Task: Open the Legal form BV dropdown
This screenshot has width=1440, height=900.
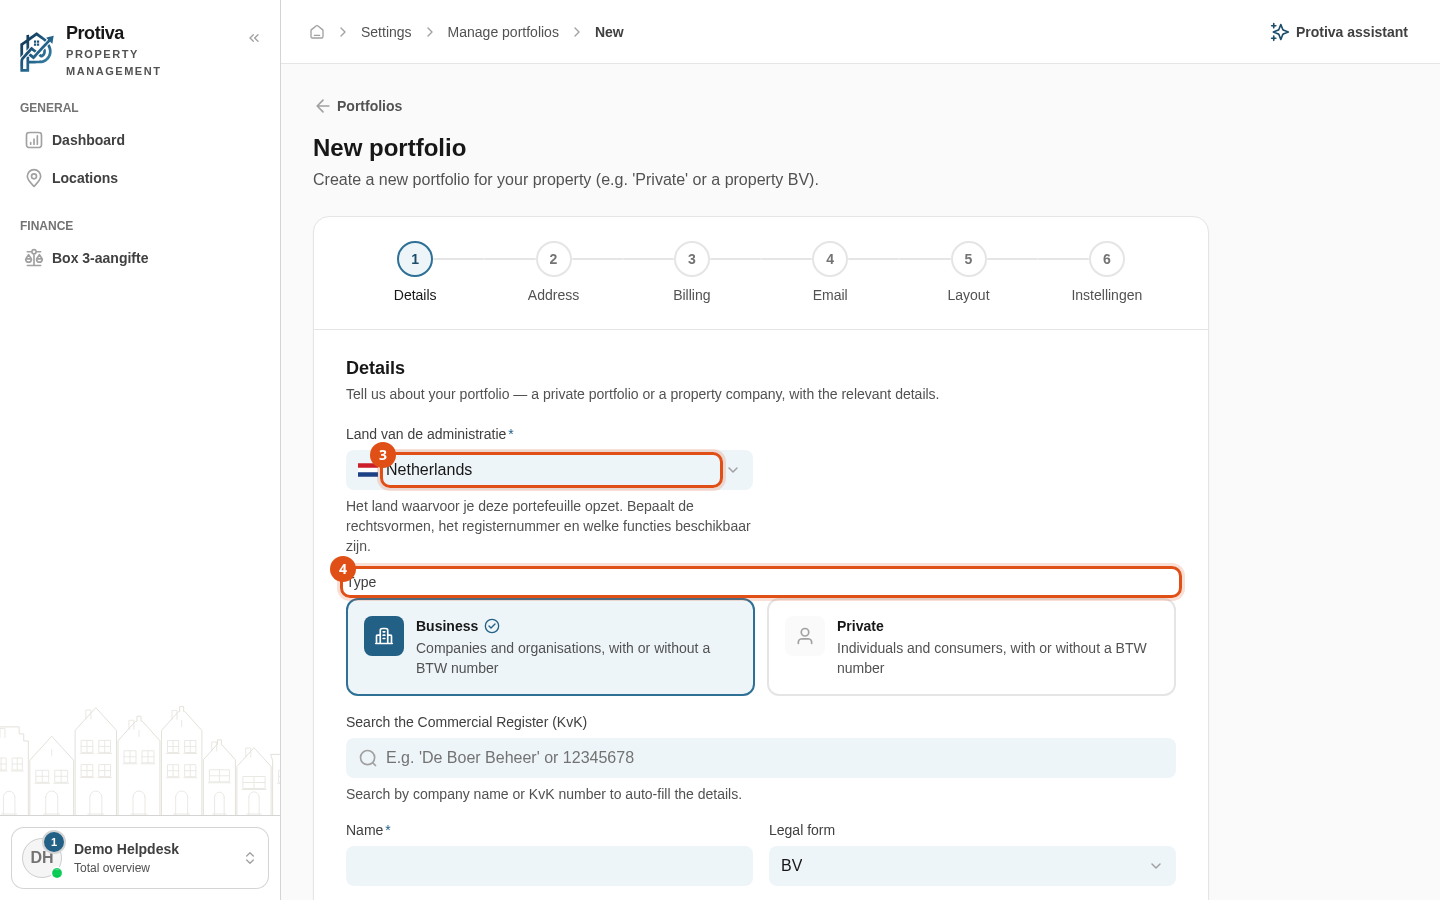Action: [x=972, y=866]
